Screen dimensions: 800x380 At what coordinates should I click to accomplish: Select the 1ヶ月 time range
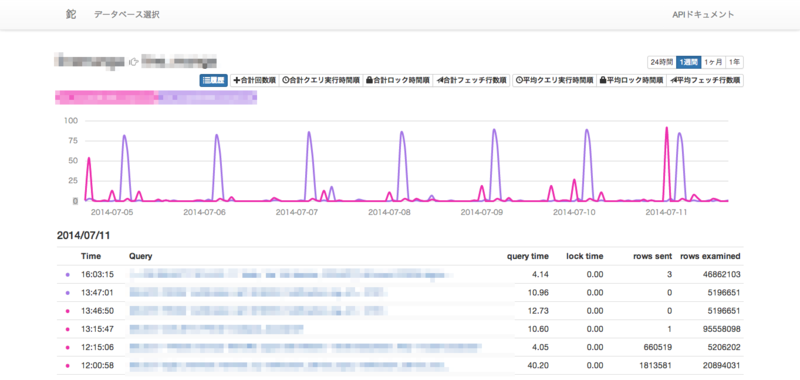pyautogui.click(x=713, y=62)
